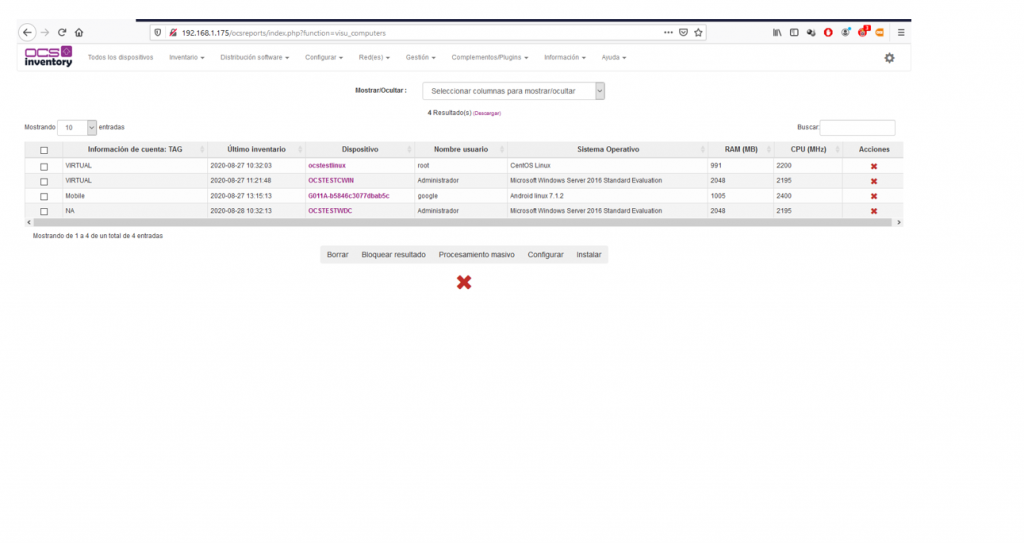This screenshot has height=543, width=1024.
Task: Click the table horizontal scrollbar
Action: tap(462, 223)
